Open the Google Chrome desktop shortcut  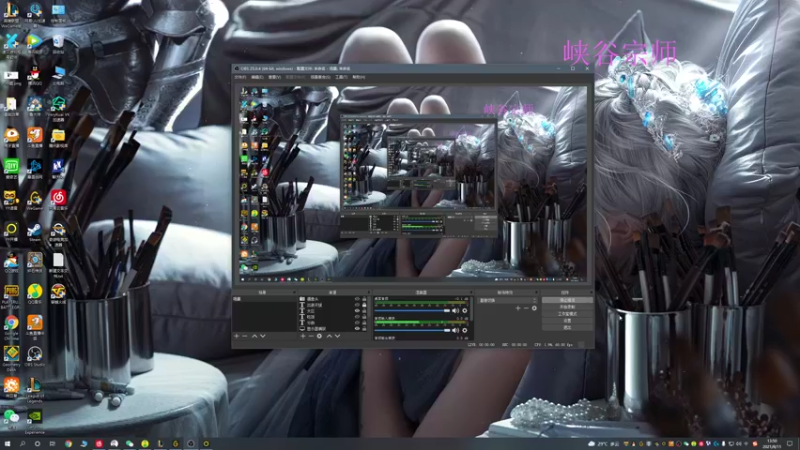coord(11,327)
